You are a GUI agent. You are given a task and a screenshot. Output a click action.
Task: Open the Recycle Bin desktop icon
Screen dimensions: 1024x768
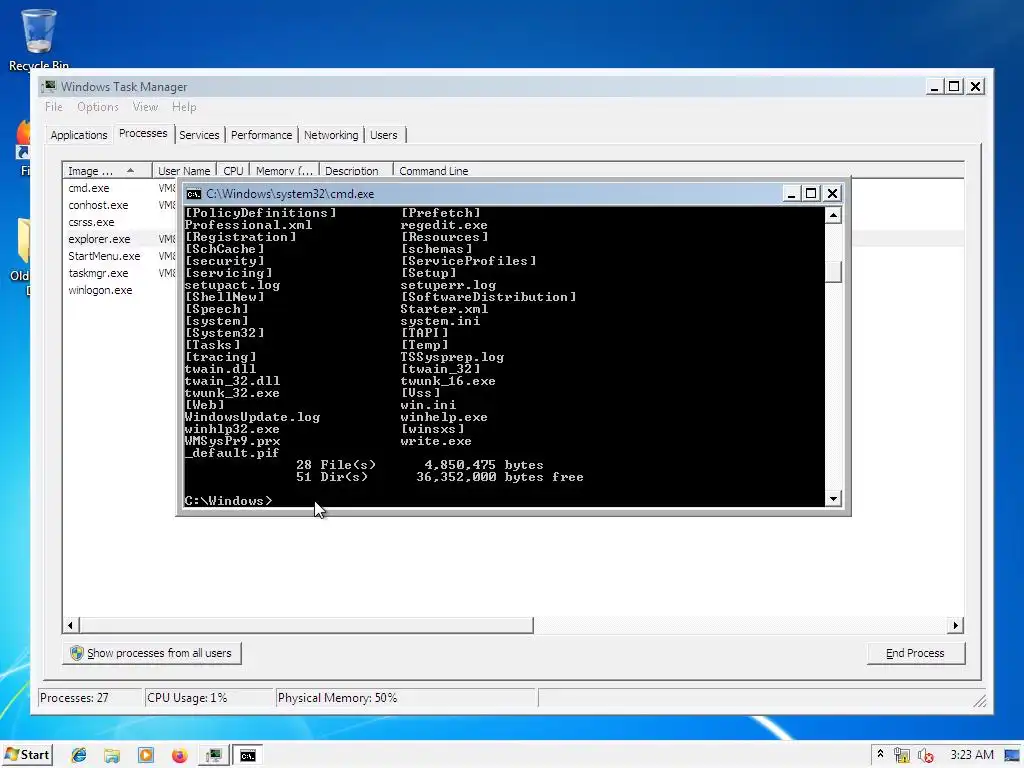point(39,38)
